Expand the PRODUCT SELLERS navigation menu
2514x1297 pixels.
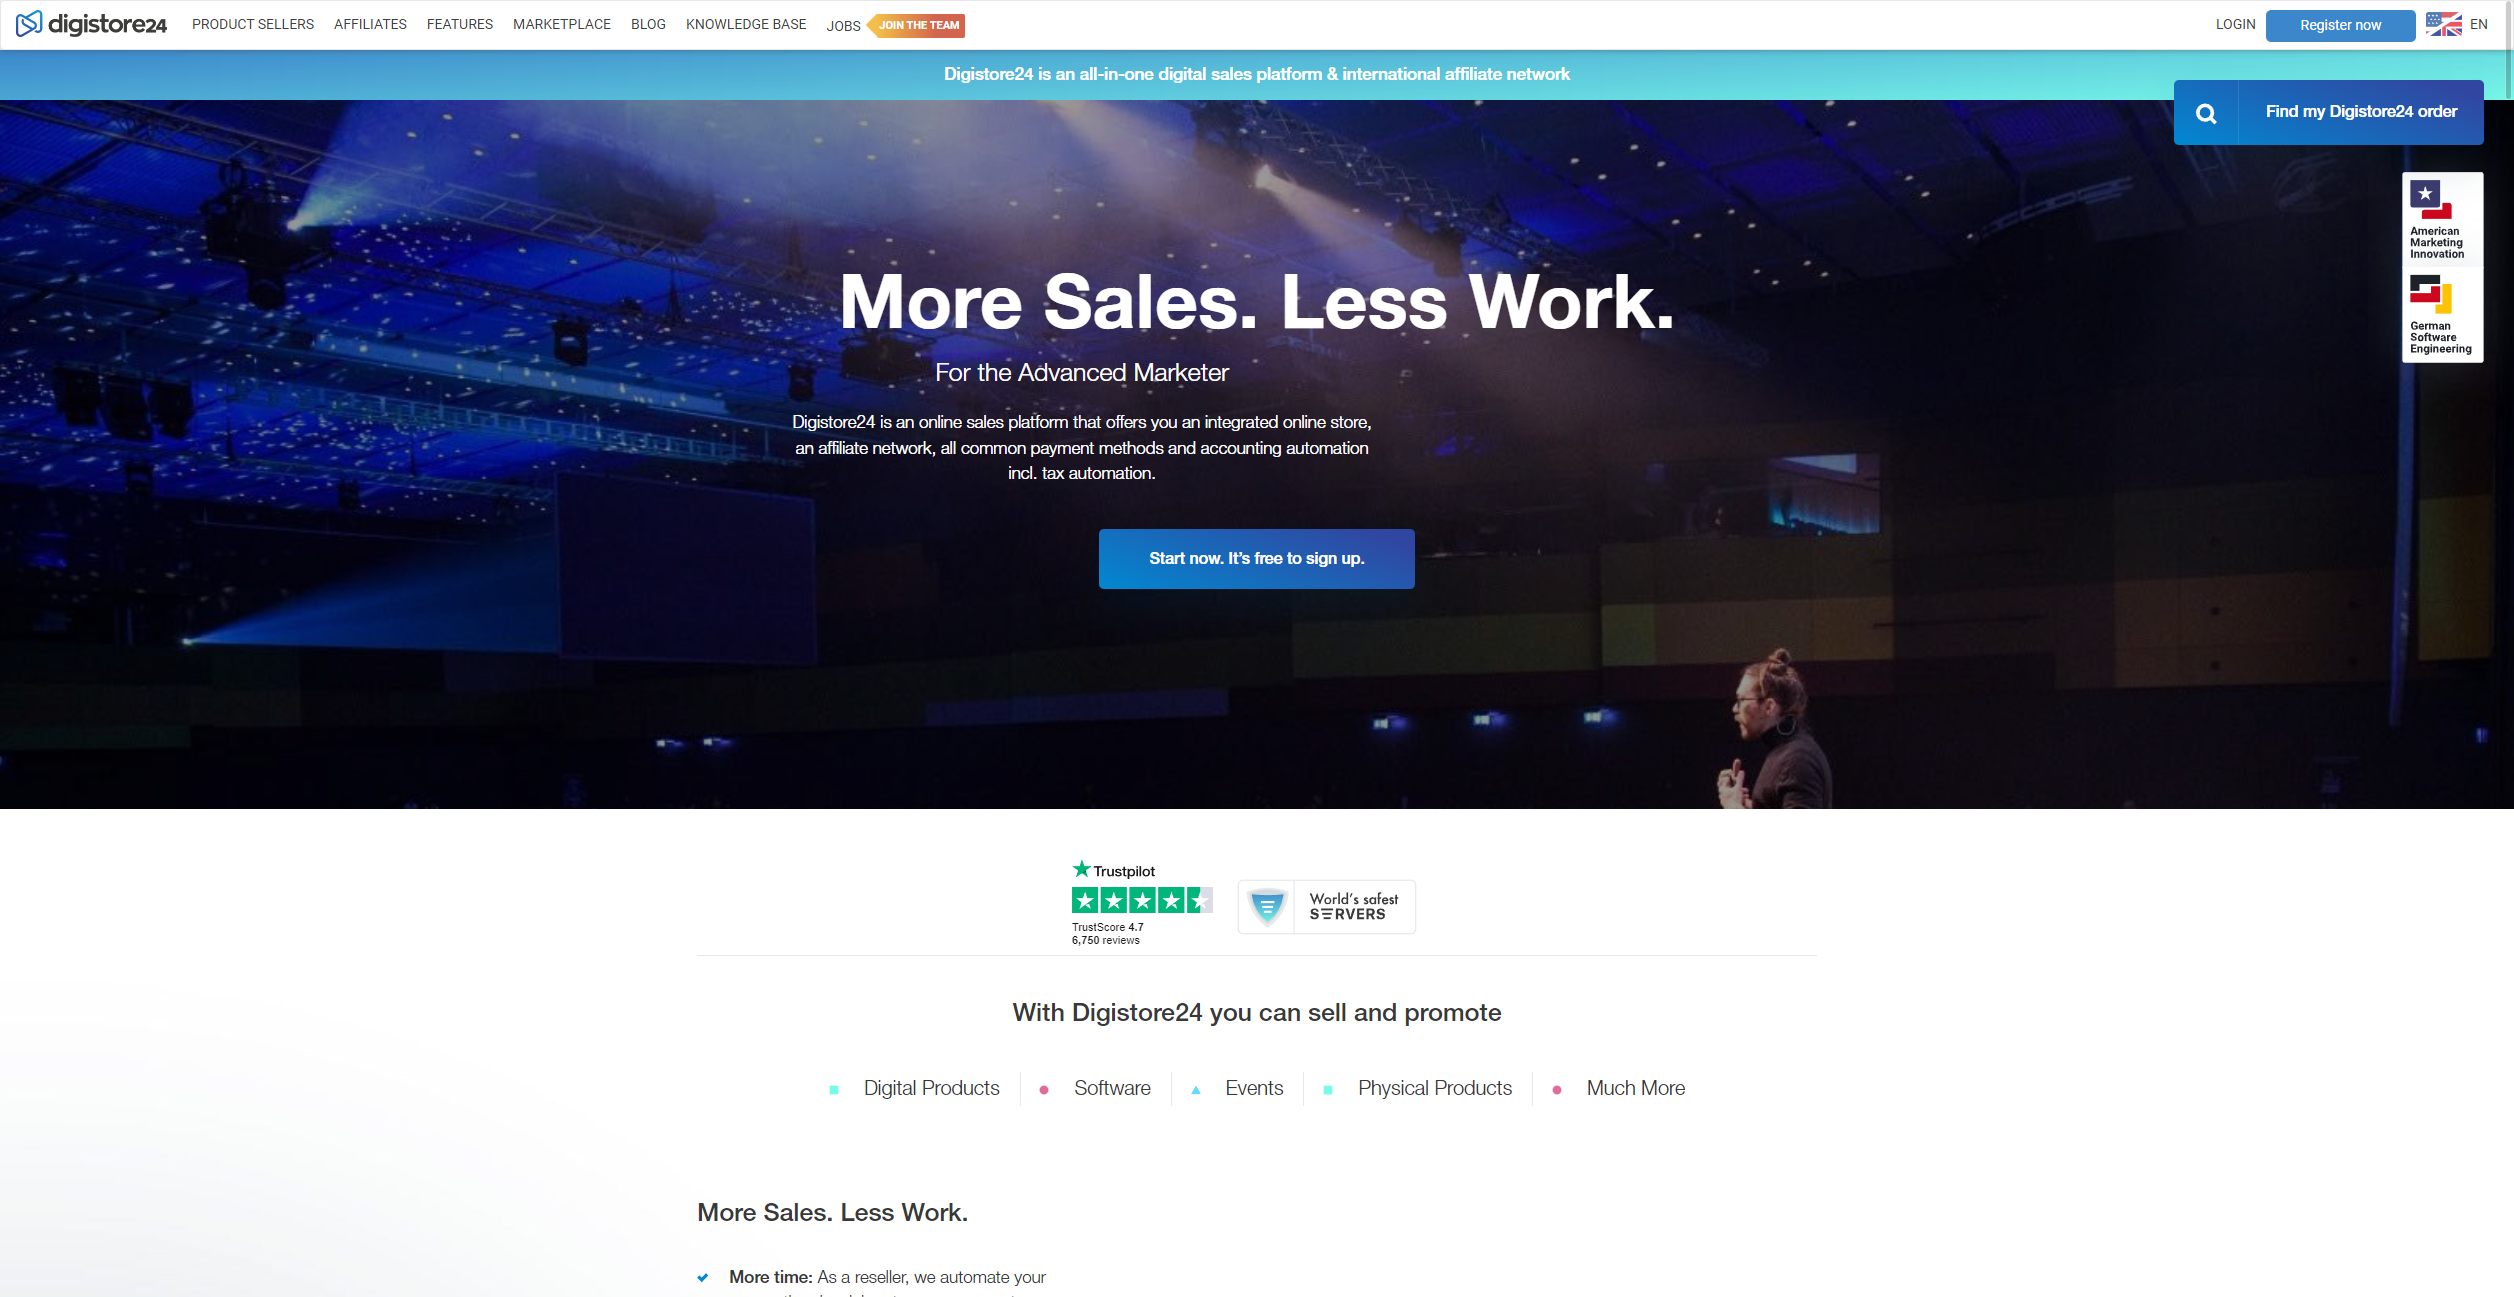[253, 25]
